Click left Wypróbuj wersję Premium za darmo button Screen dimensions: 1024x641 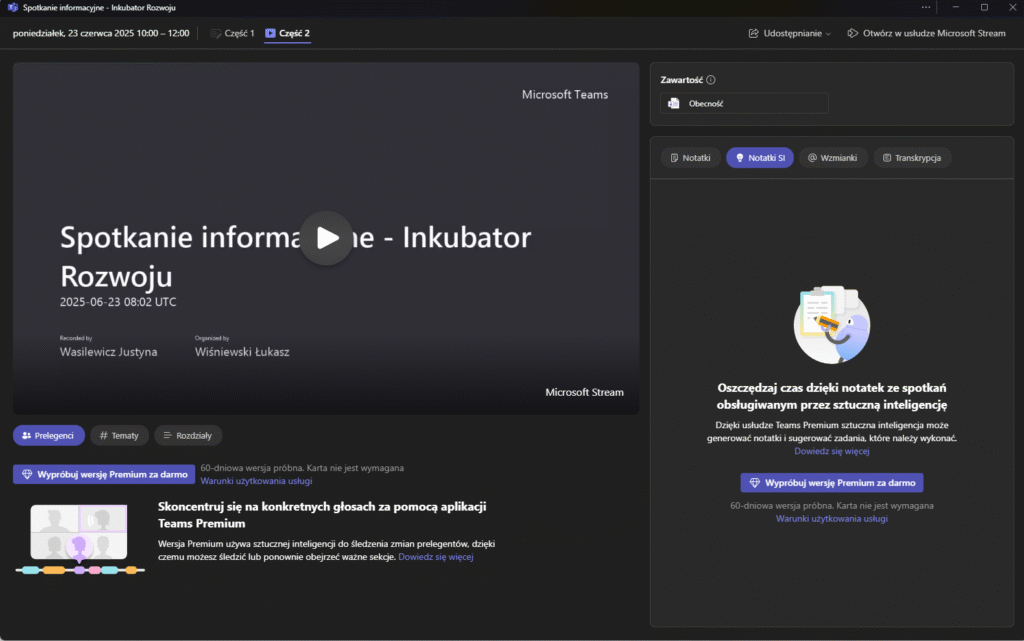pos(104,475)
